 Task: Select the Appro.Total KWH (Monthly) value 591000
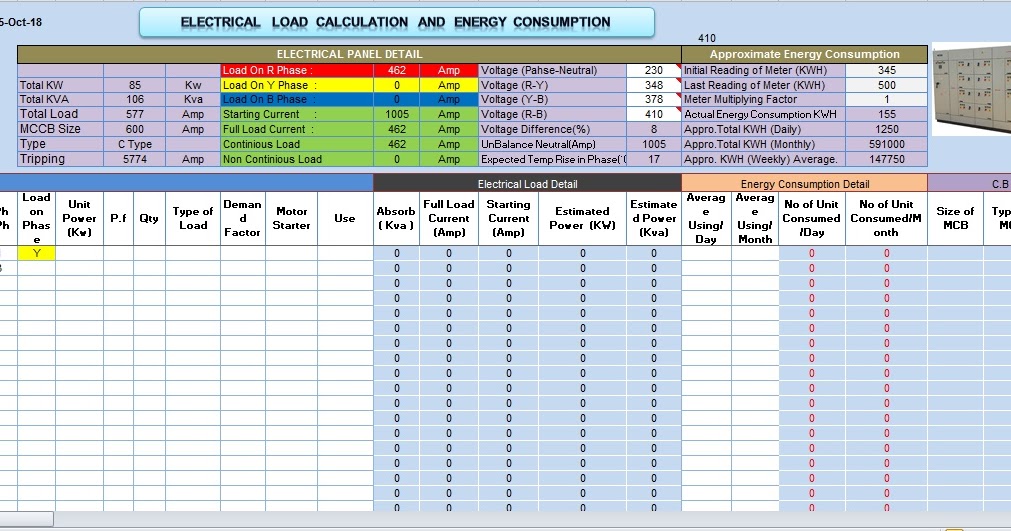coord(887,144)
